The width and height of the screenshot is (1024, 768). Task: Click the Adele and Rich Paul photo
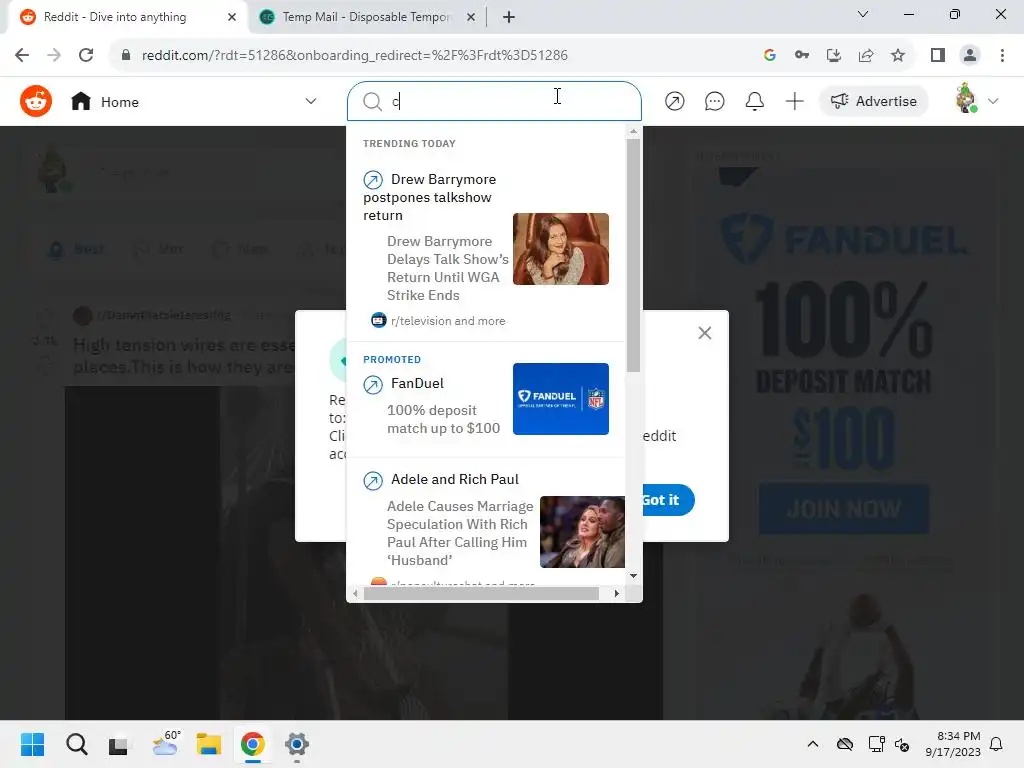(x=582, y=532)
